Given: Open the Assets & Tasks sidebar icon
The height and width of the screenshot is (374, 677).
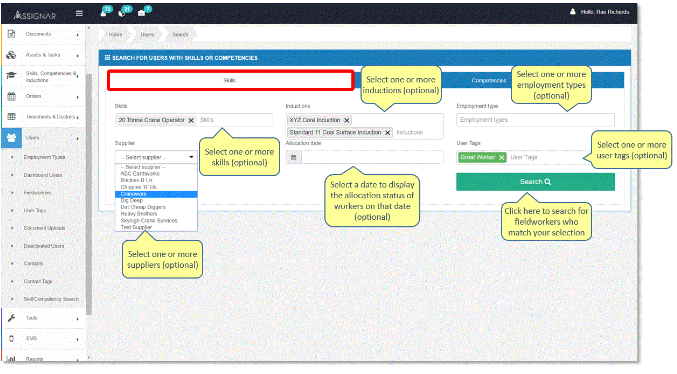Looking at the screenshot, I should coord(12,55).
